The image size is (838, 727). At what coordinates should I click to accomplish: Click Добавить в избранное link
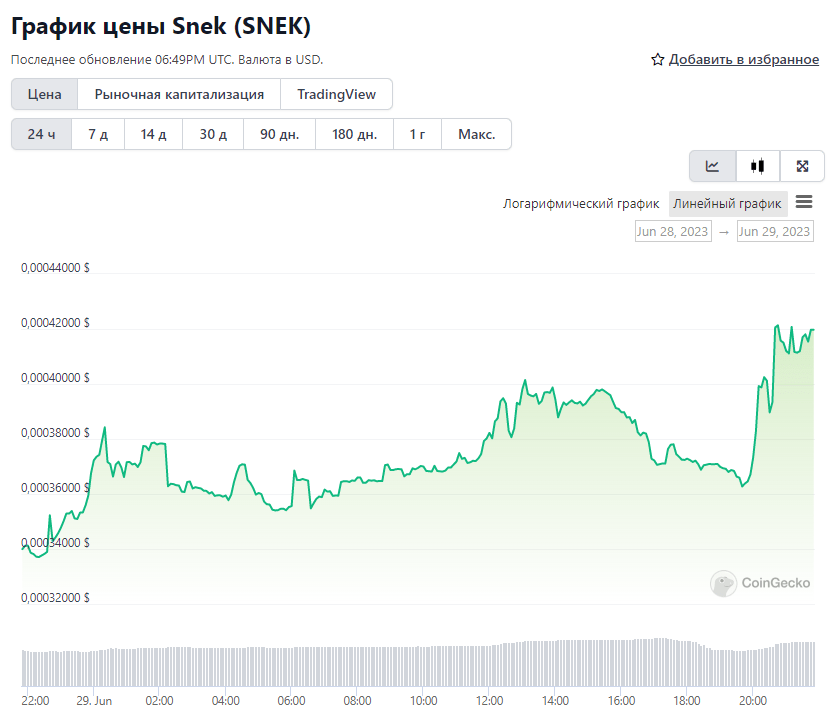(x=743, y=59)
